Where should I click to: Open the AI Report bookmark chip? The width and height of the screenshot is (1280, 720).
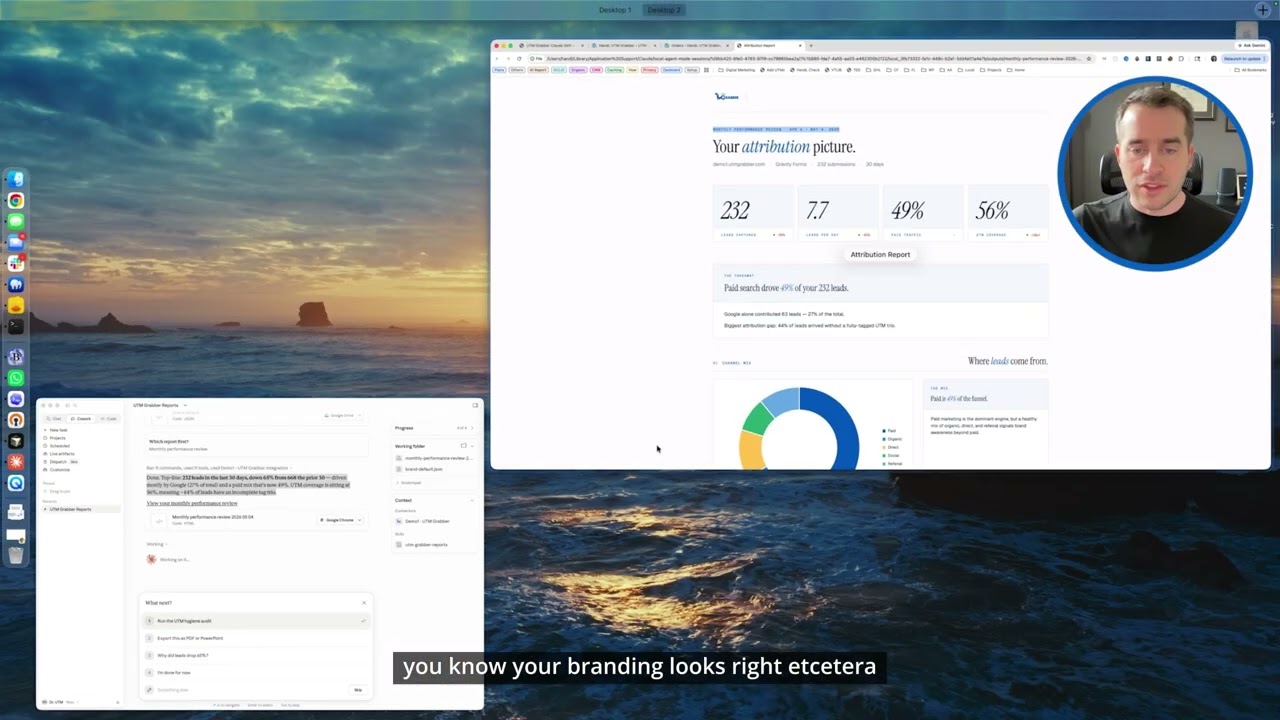pyautogui.click(x=537, y=70)
